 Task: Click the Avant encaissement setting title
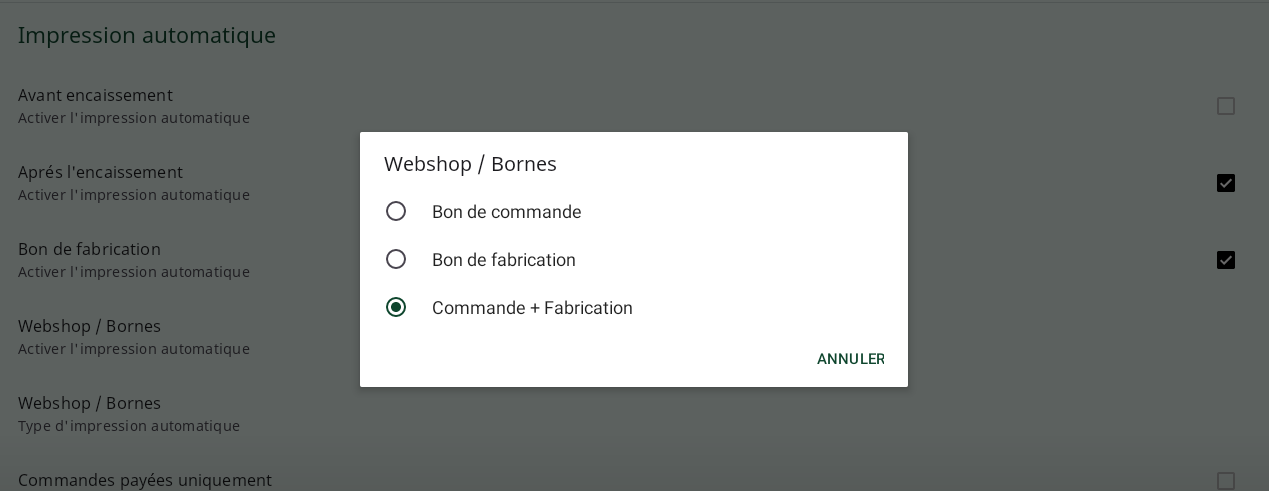pyautogui.click(x=95, y=95)
